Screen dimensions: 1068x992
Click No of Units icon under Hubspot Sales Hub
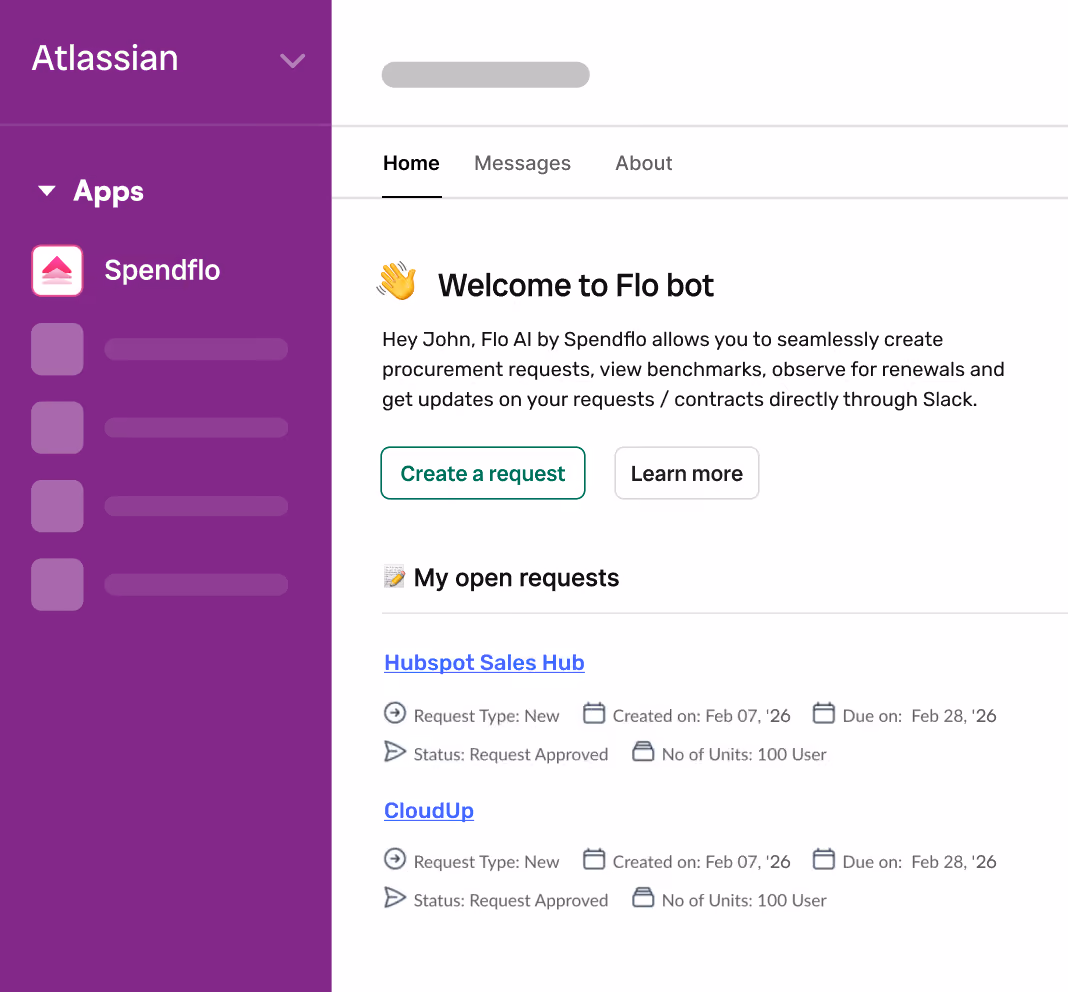643,751
